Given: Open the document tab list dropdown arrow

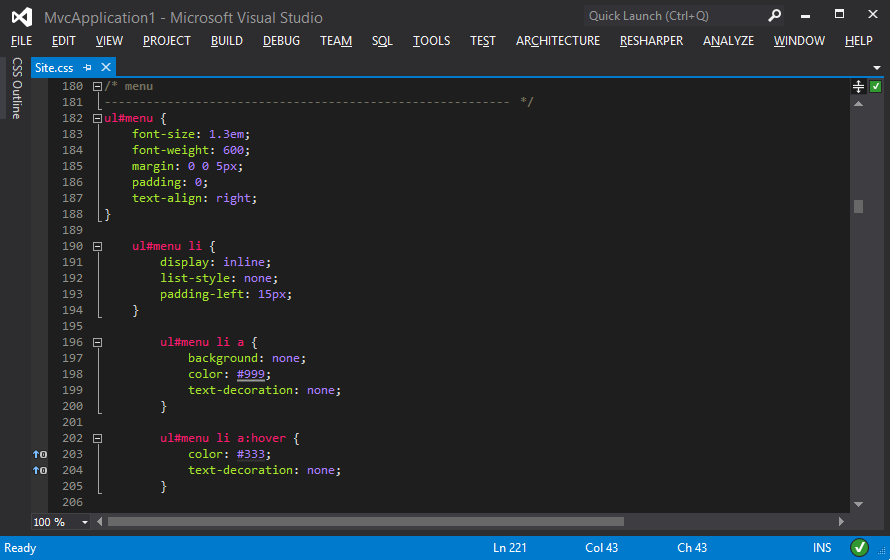Looking at the screenshot, I should point(876,68).
